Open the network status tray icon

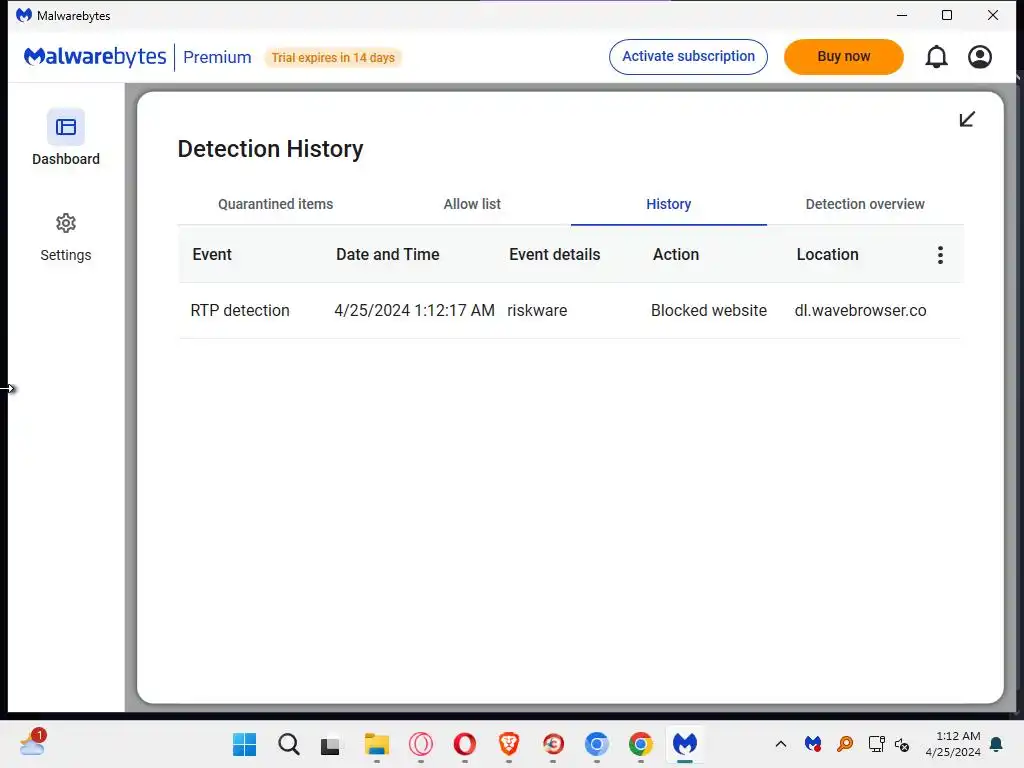pos(876,744)
